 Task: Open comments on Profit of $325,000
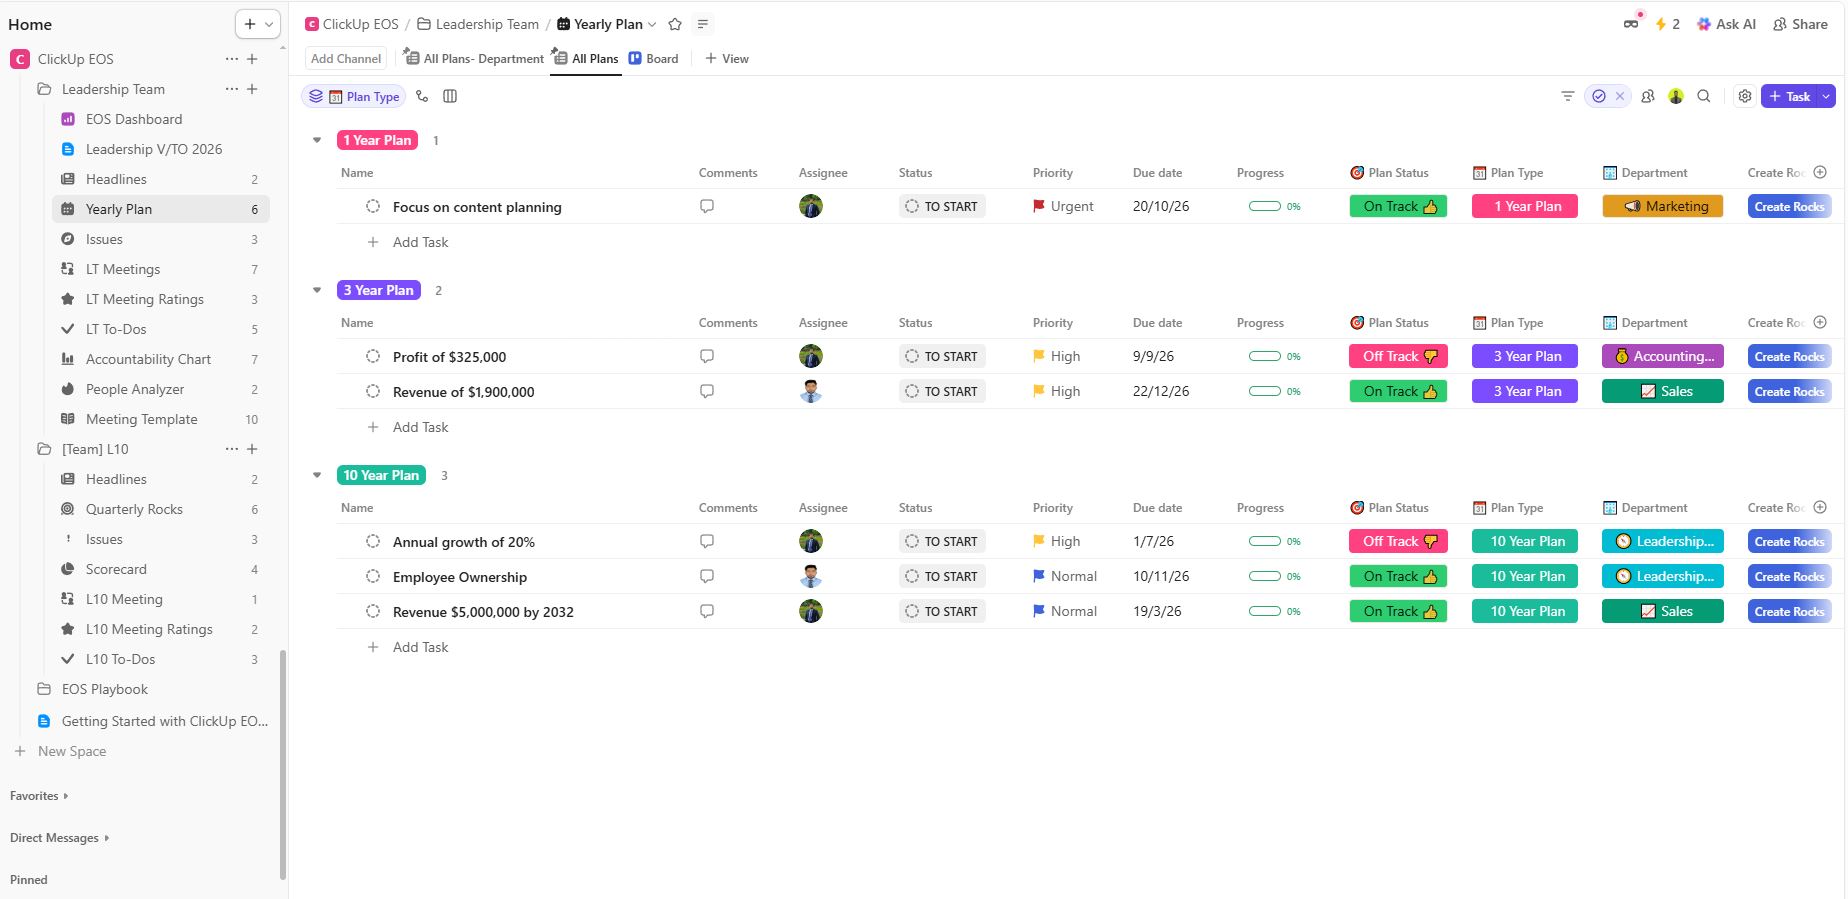click(x=707, y=356)
